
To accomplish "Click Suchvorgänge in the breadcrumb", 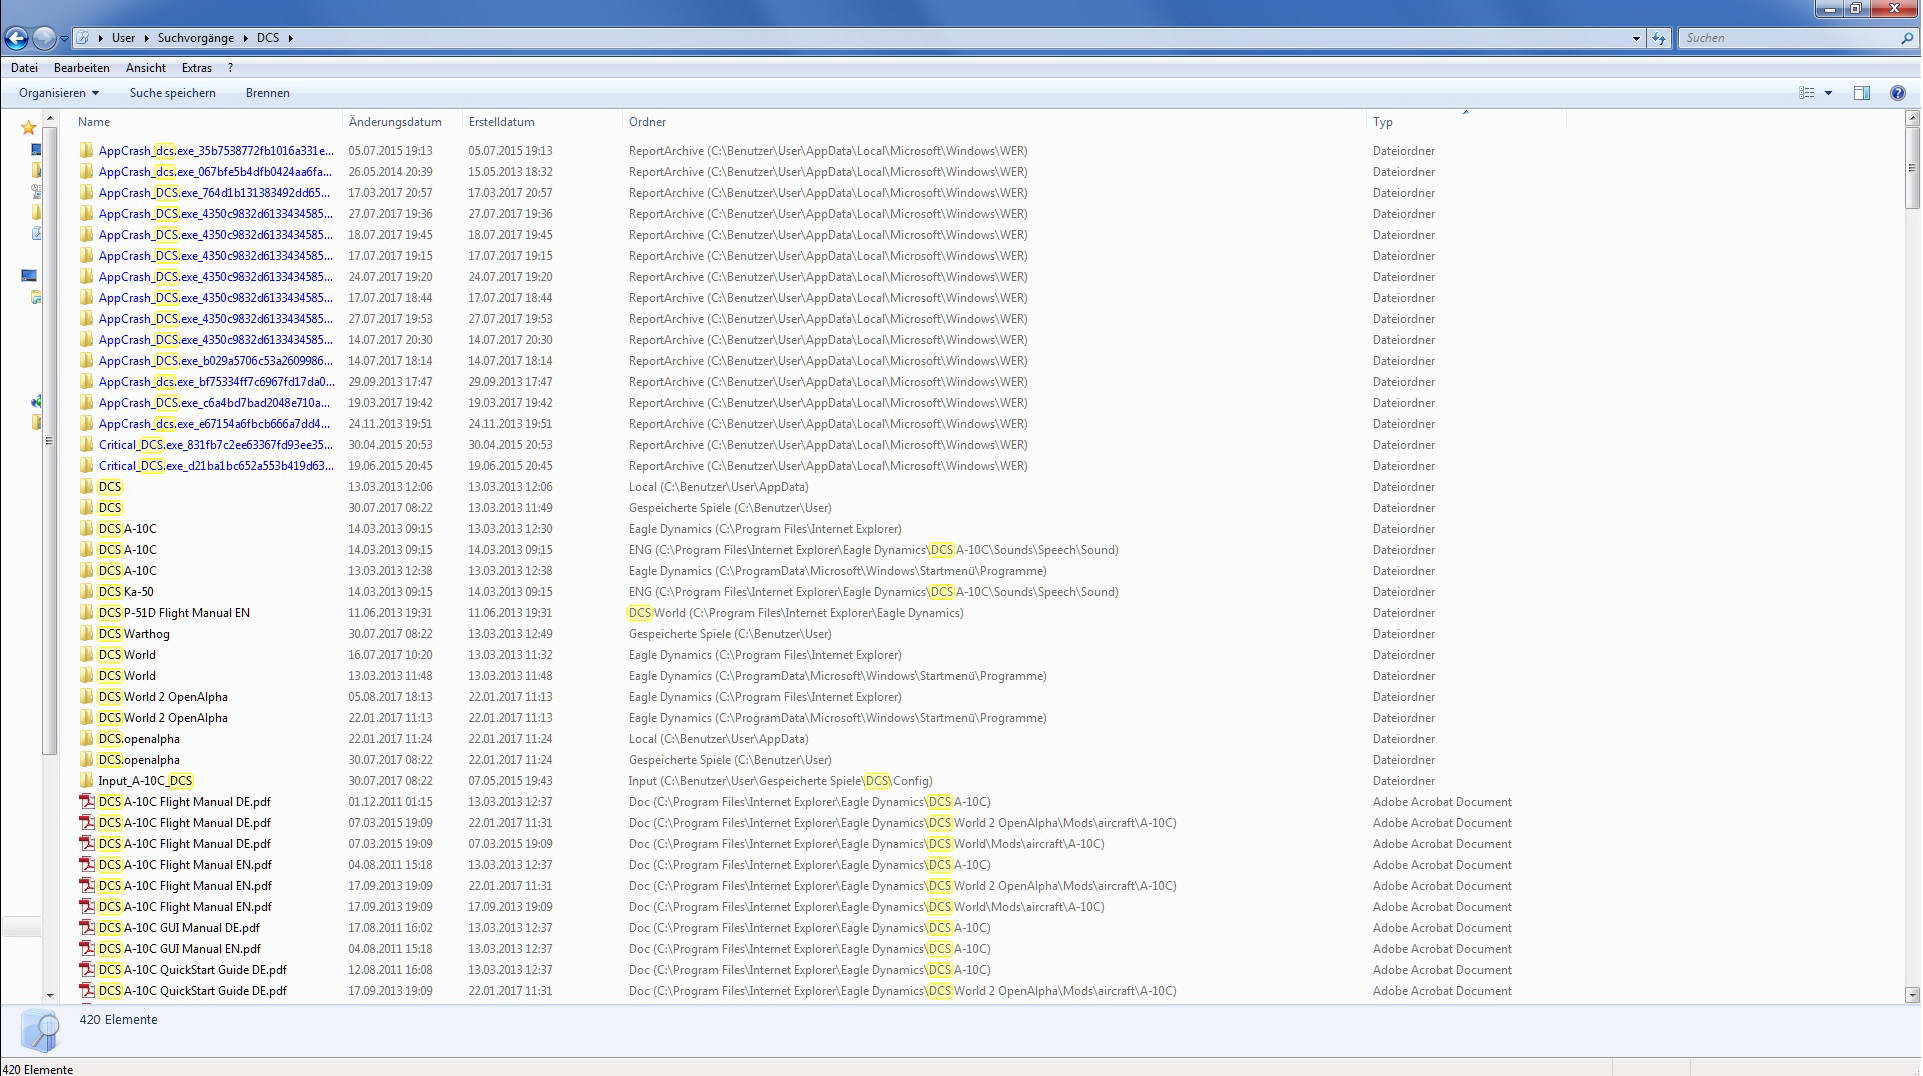I will pos(196,38).
